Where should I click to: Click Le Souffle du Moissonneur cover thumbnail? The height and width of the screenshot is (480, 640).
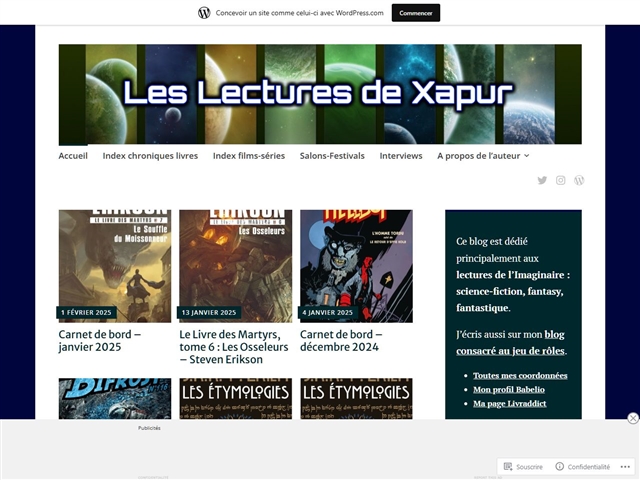tap(115, 266)
